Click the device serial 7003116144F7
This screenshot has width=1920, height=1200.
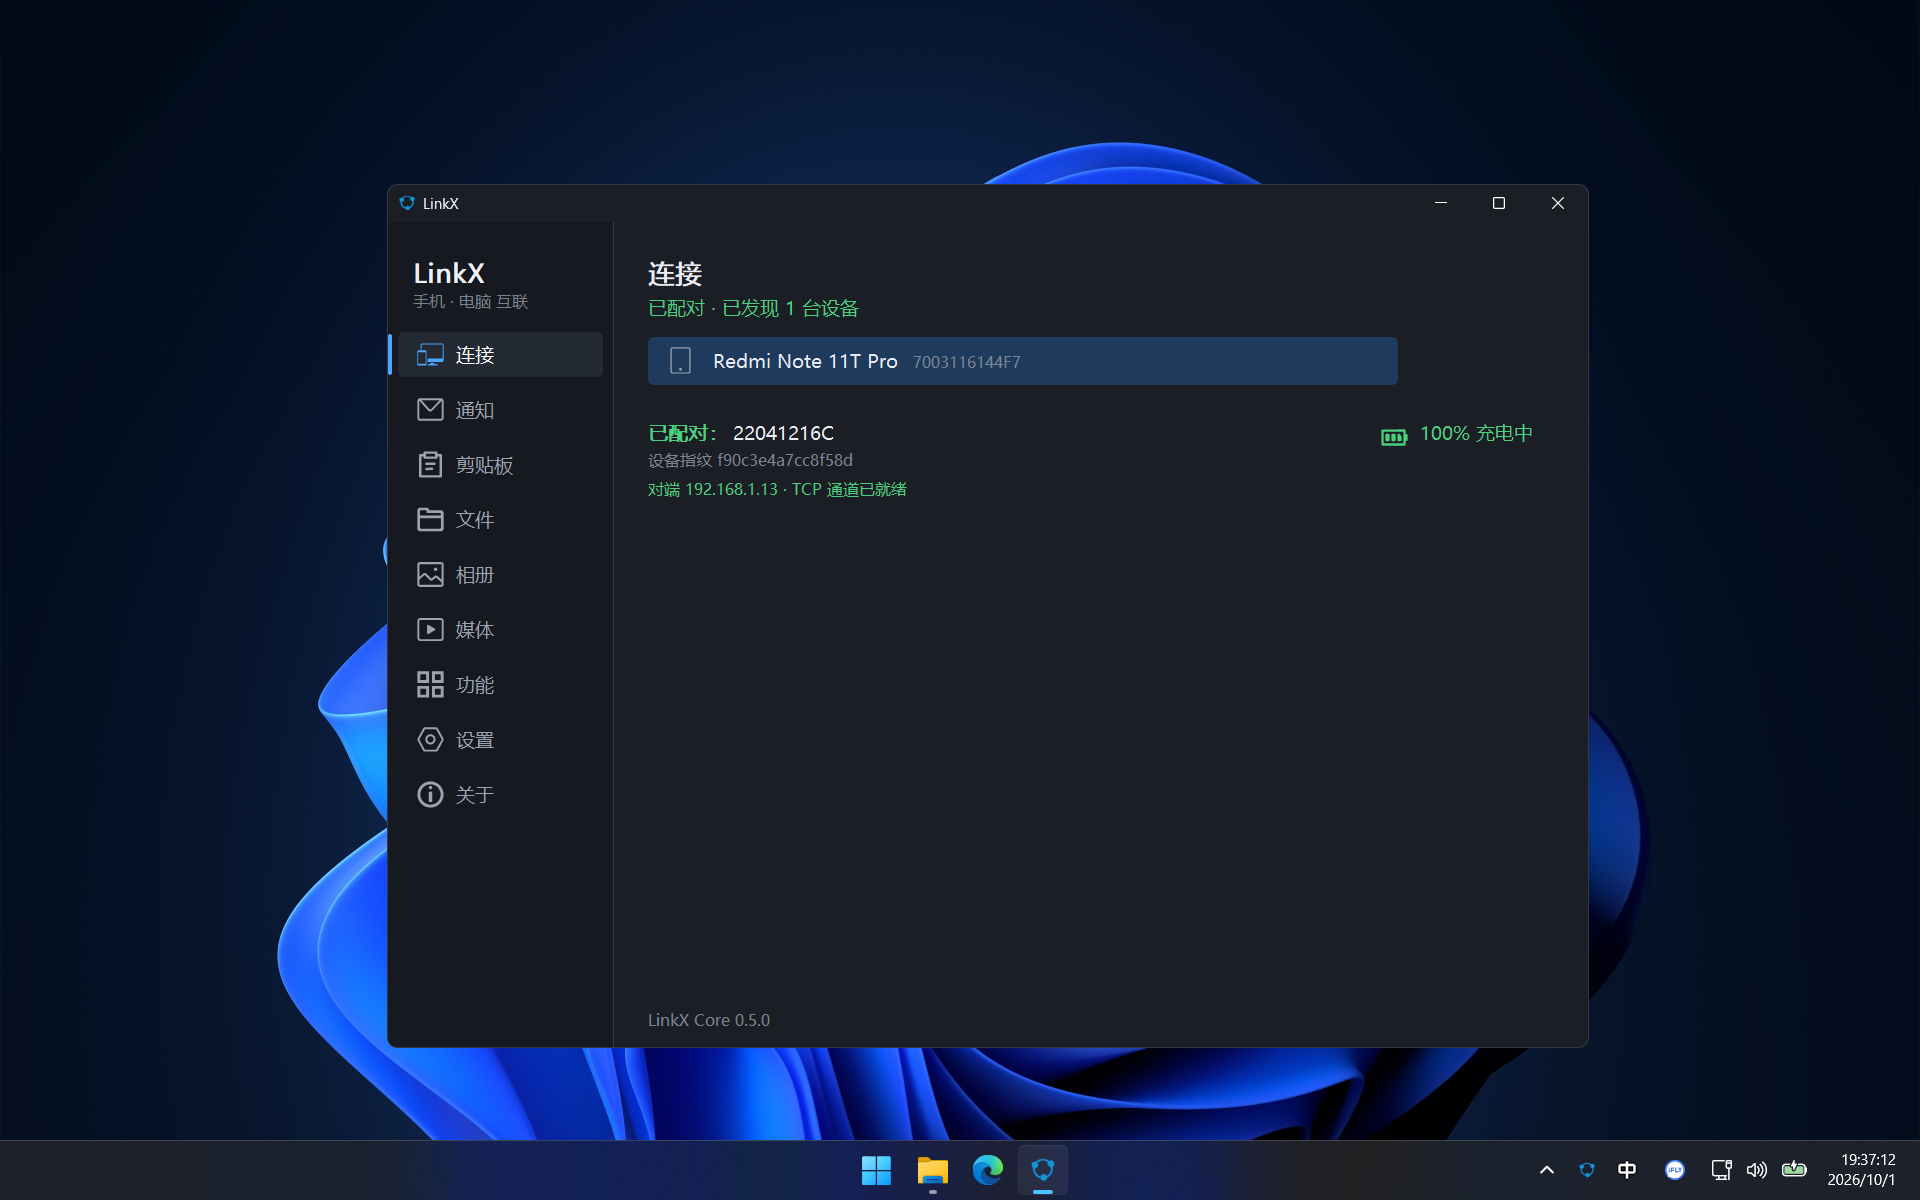click(x=966, y=362)
